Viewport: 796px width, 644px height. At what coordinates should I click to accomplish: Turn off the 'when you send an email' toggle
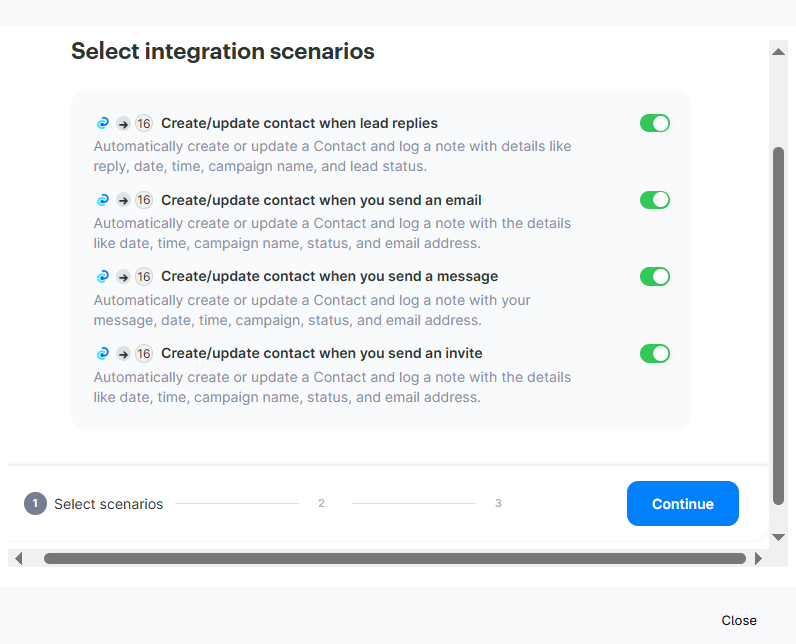pos(655,200)
